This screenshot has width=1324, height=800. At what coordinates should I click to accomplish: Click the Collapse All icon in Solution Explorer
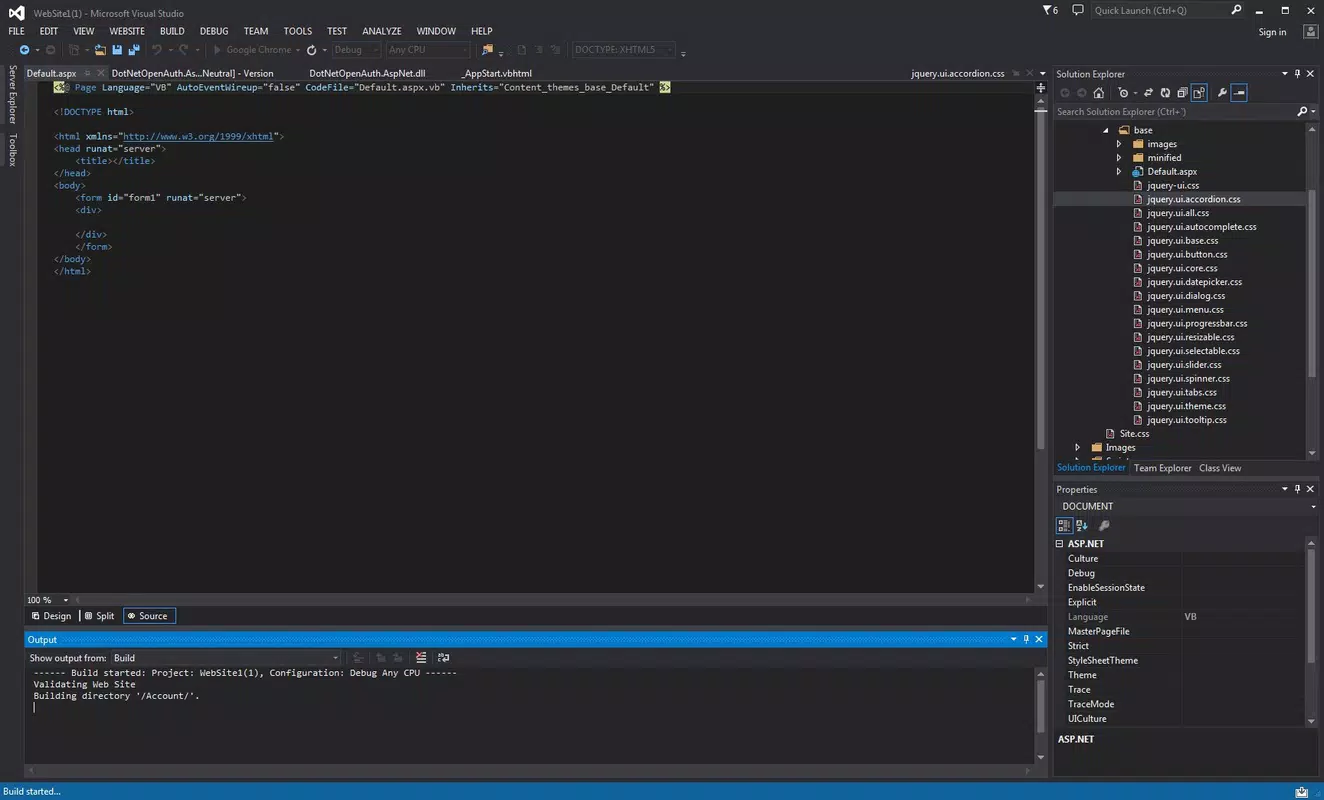coord(1182,93)
